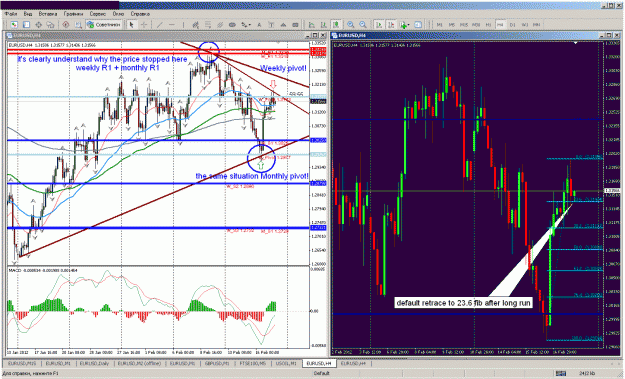The width and height of the screenshot is (625, 379).
Task: Select the Fibonacci retracement tool
Action: coord(208,25)
